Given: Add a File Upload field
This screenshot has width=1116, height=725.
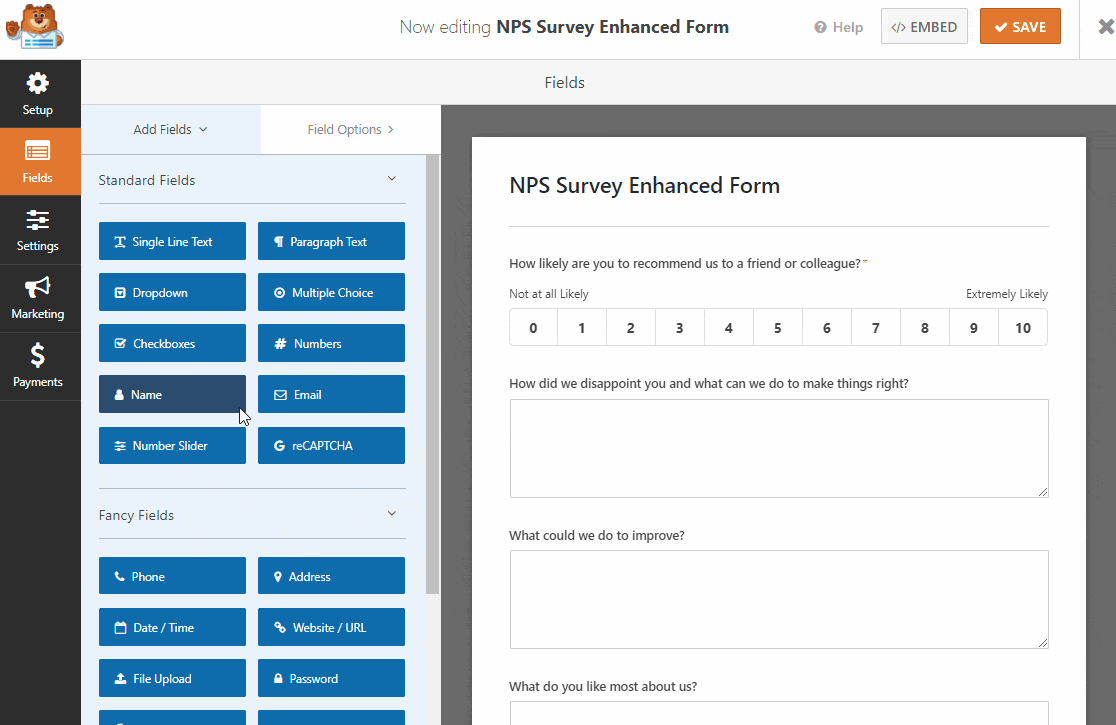Looking at the screenshot, I should coord(172,678).
